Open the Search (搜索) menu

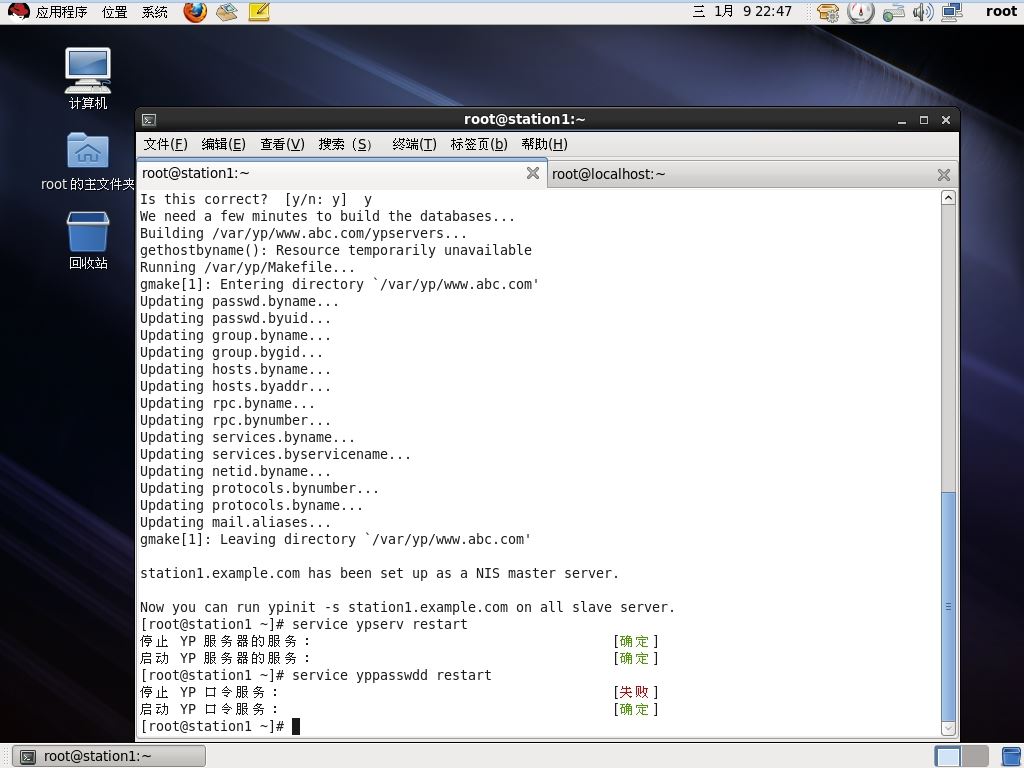[345, 144]
